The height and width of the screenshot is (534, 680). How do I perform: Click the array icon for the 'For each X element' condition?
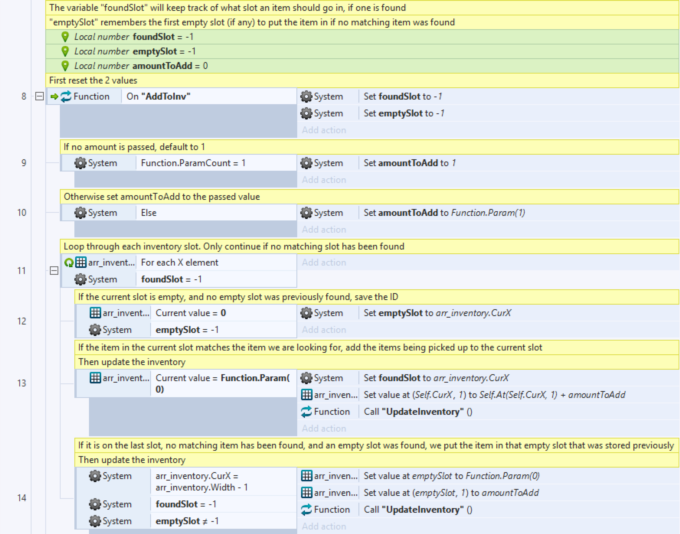[81, 263]
